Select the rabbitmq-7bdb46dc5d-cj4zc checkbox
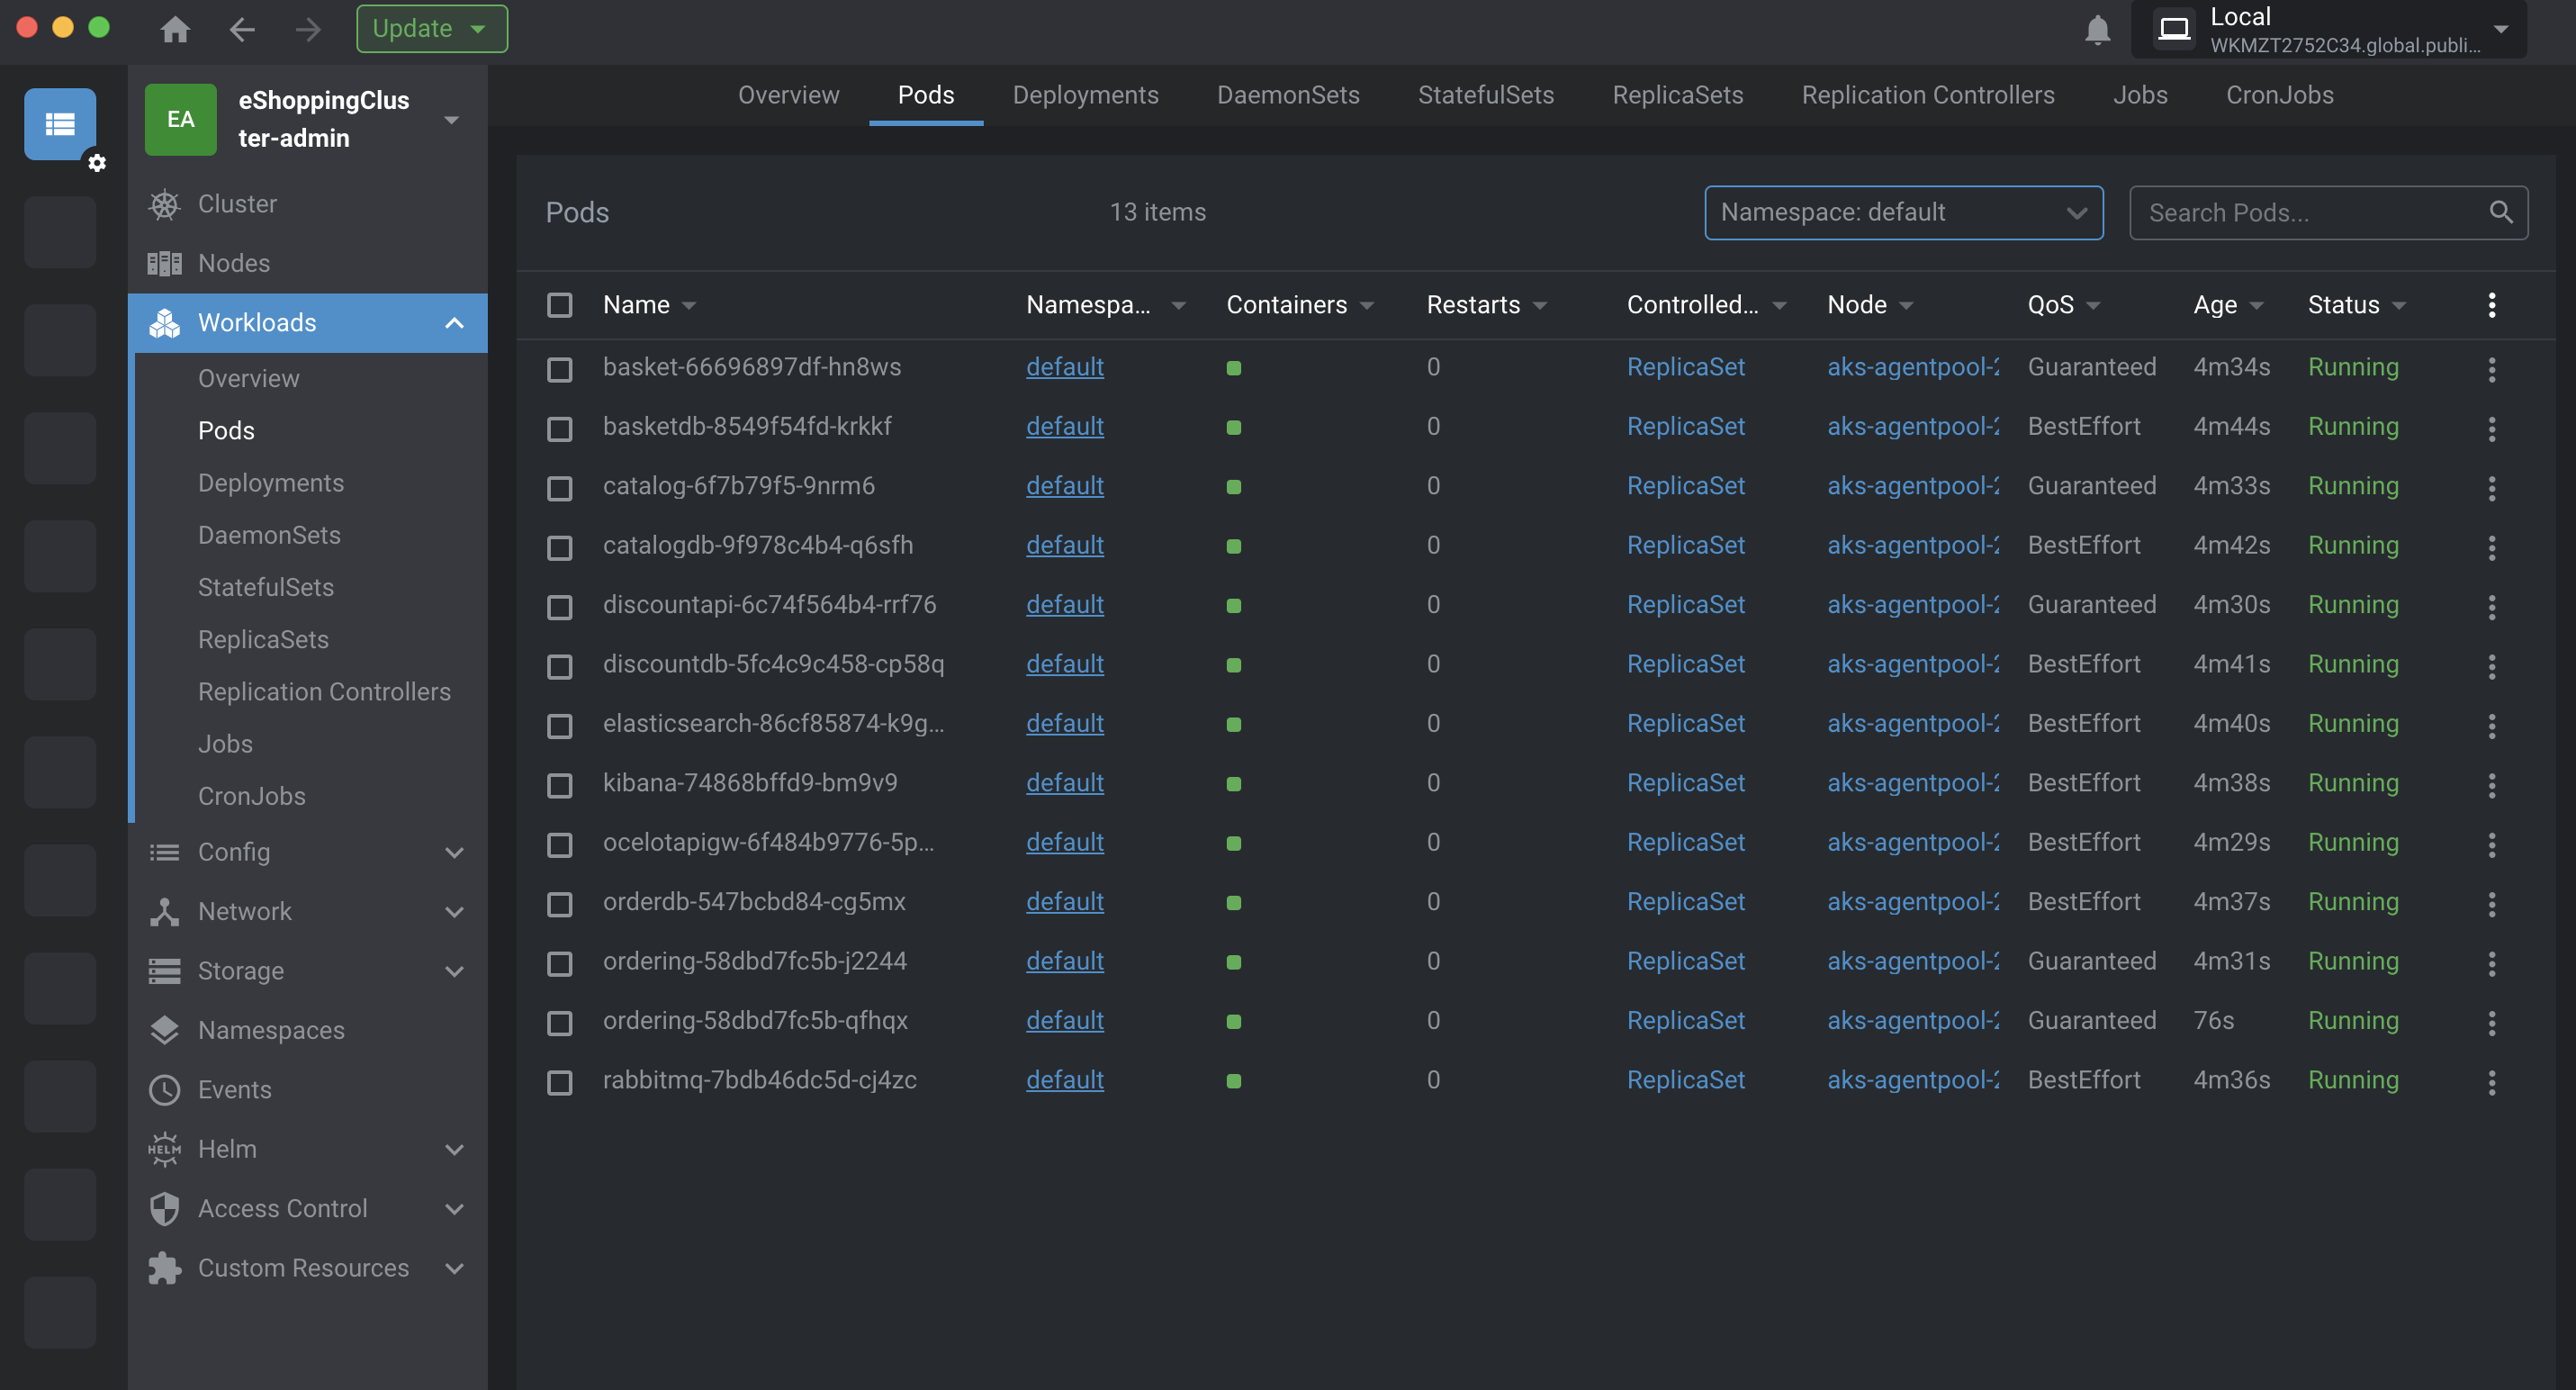The width and height of the screenshot is (2576, 1390). [559, 1081]
